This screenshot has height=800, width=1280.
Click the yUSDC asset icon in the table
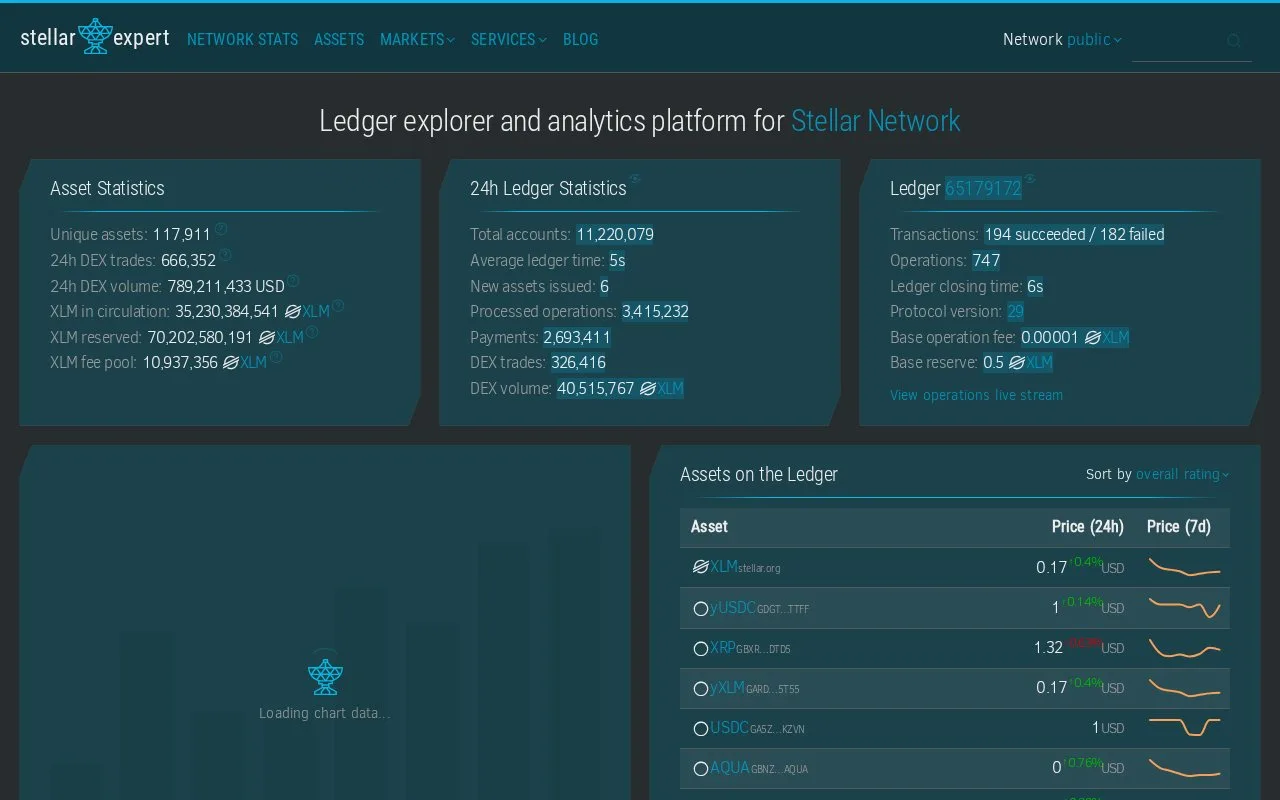(701, 608)
